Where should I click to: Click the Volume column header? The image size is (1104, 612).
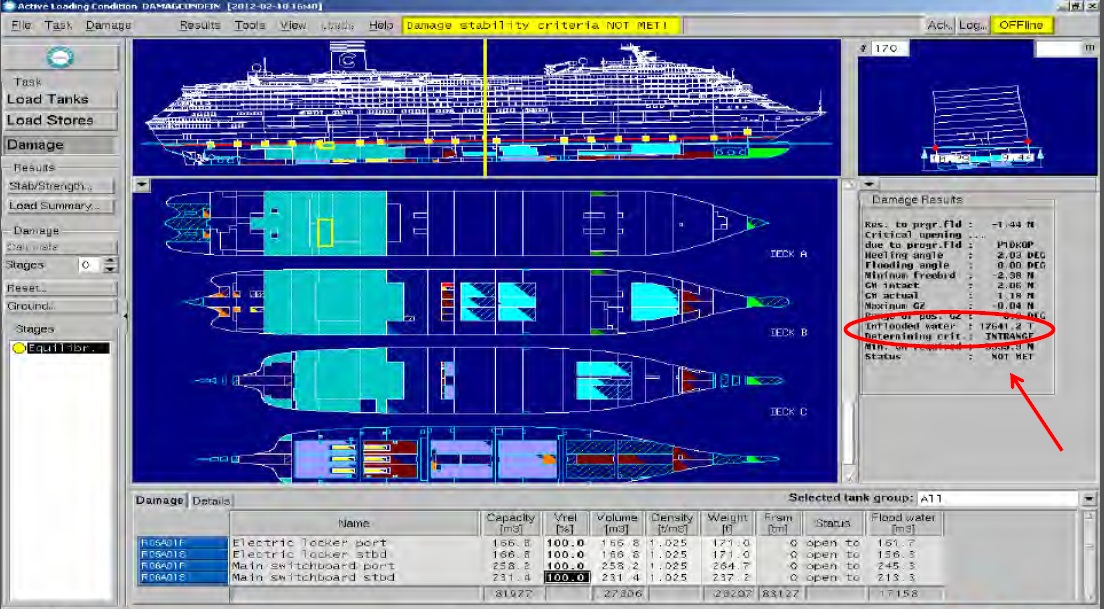617,523
